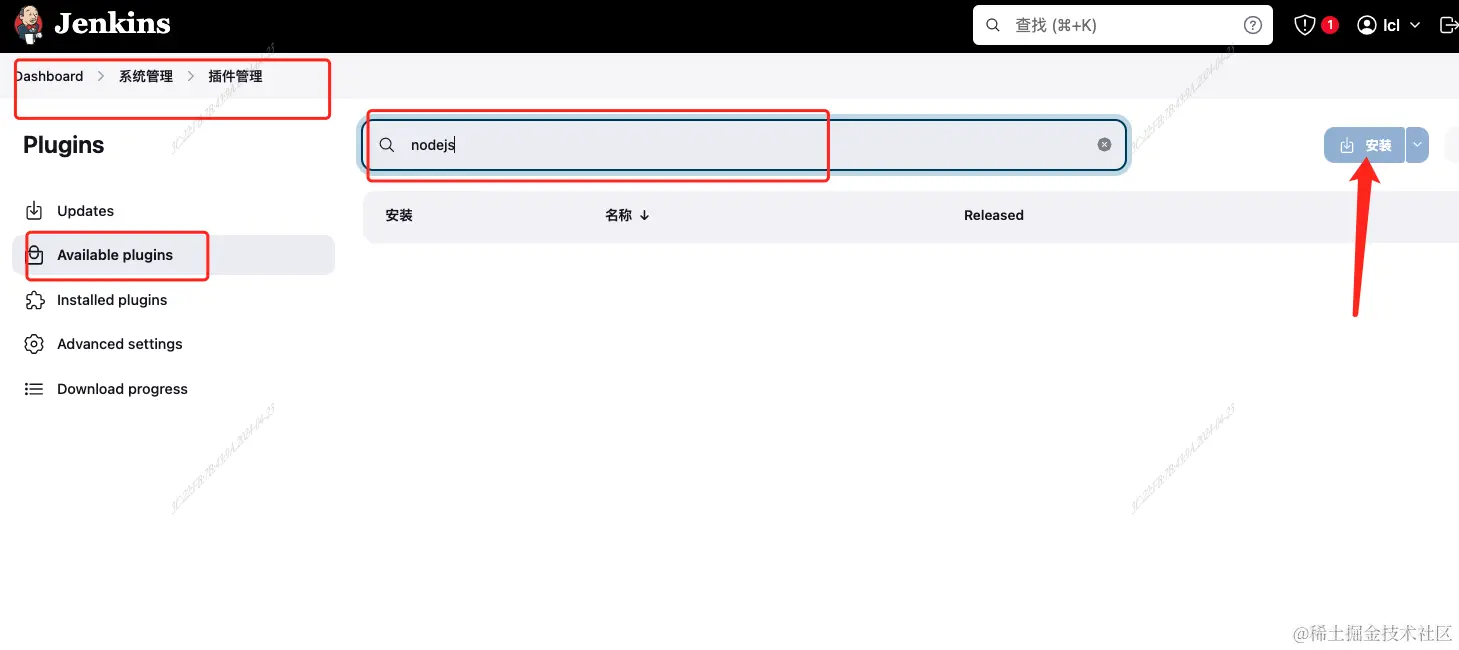Click the Plugins page heading

click(x=64, y=145)
